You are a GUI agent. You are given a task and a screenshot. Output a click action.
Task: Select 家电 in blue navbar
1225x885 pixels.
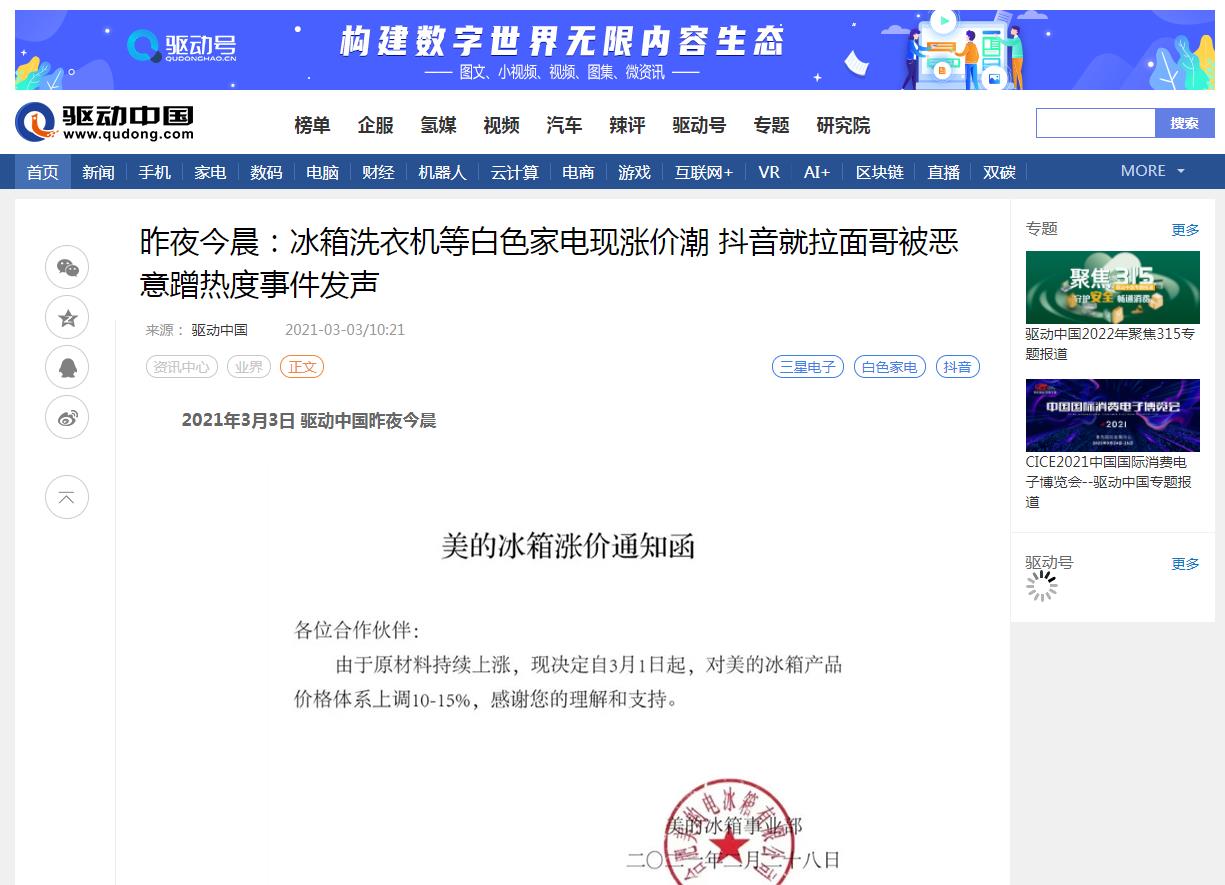210,172
